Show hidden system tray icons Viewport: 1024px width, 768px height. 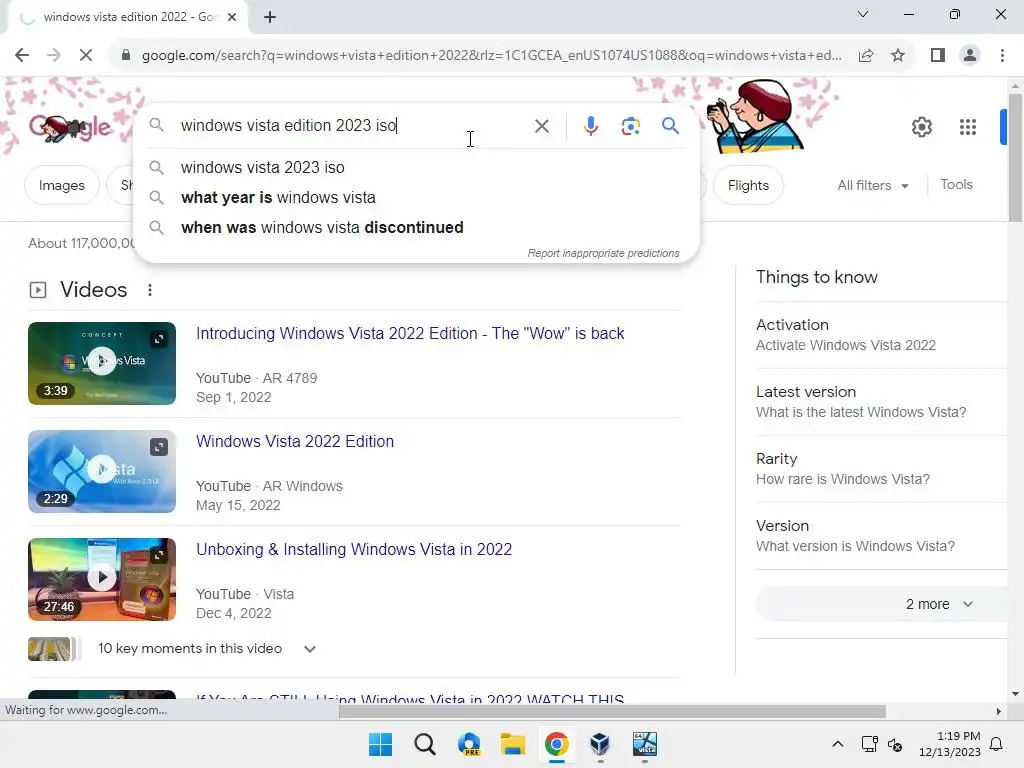click(838, 744)
